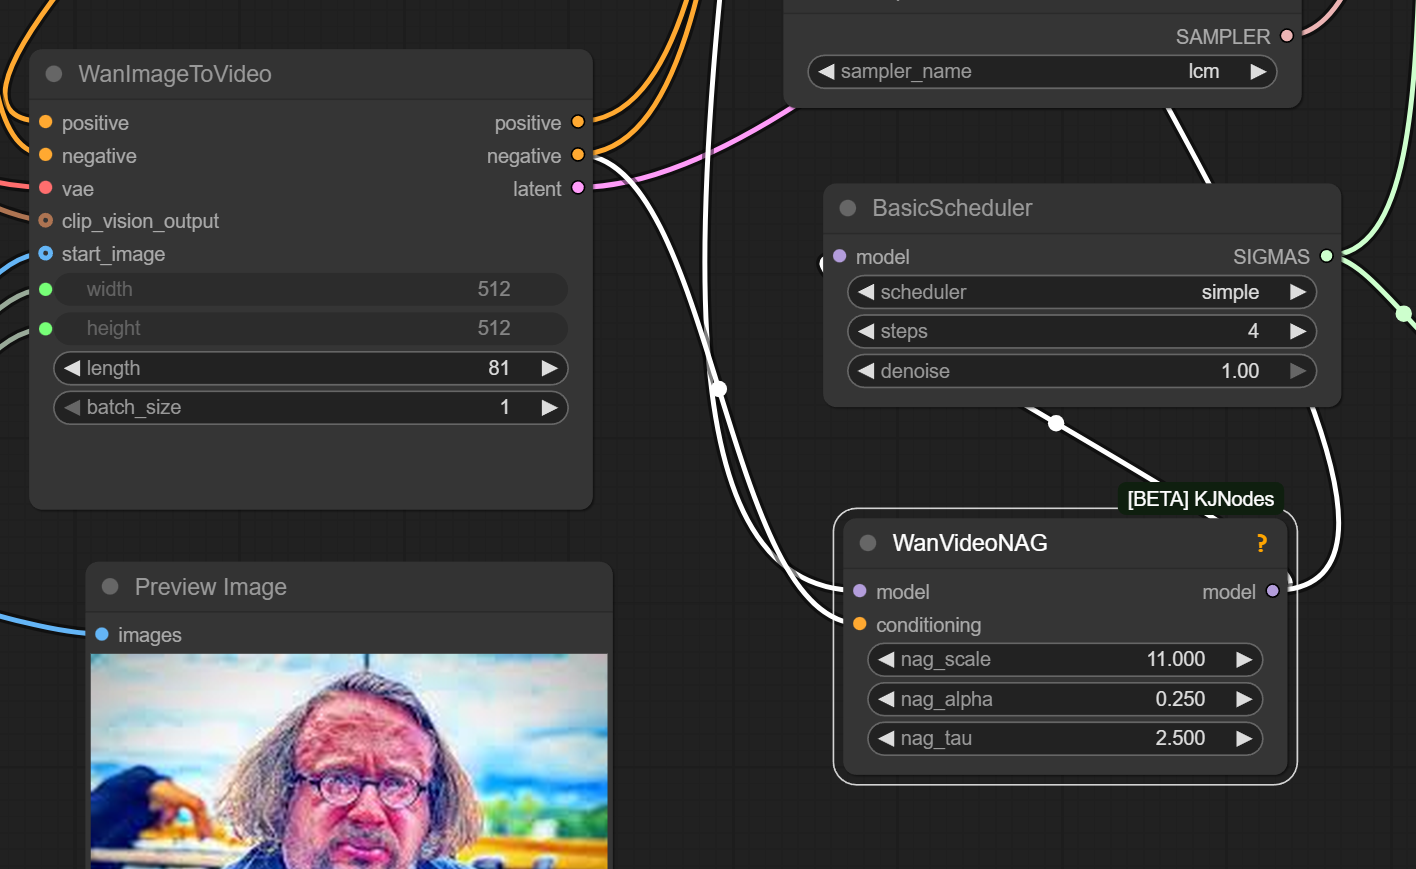This screenshot has height=869, width=1416.
Task: Click the length value 81
Action: (499, 368)
